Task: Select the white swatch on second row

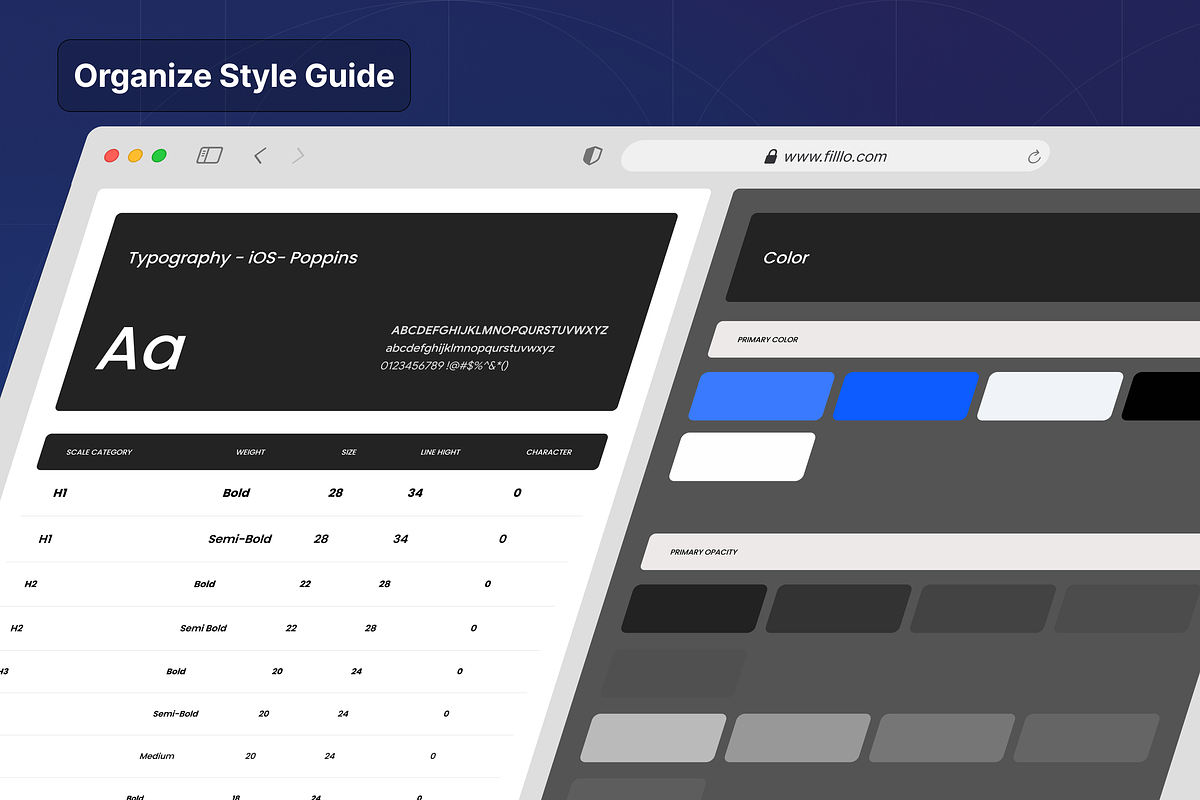Action: point(742,457)
